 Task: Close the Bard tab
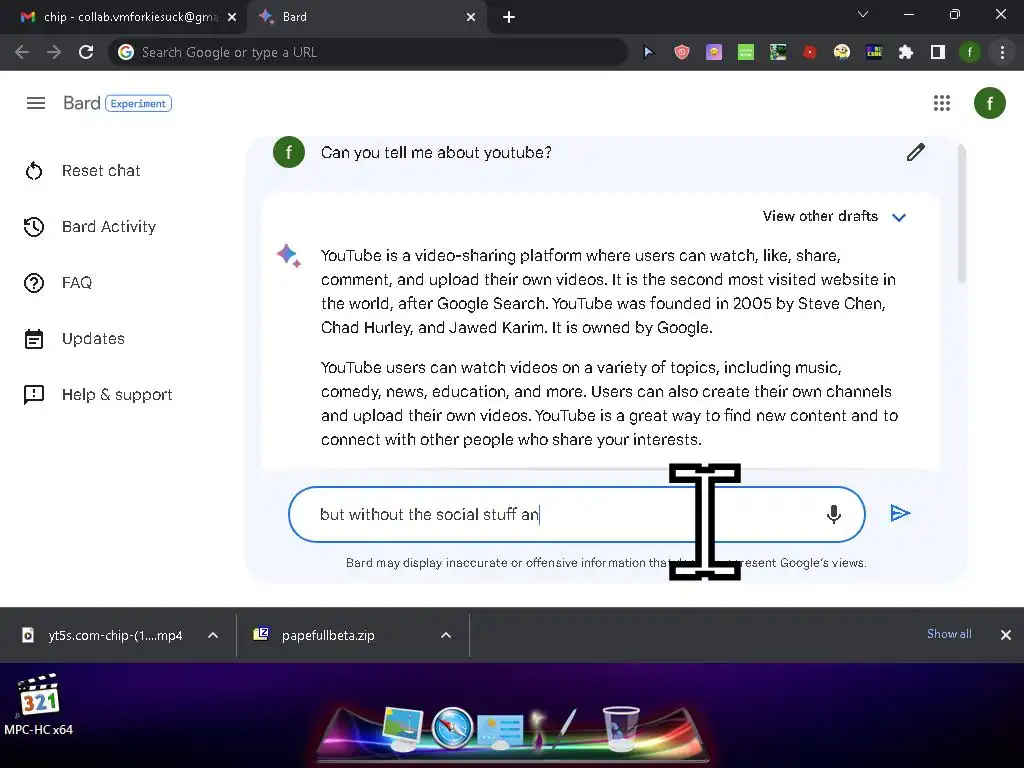471,17
